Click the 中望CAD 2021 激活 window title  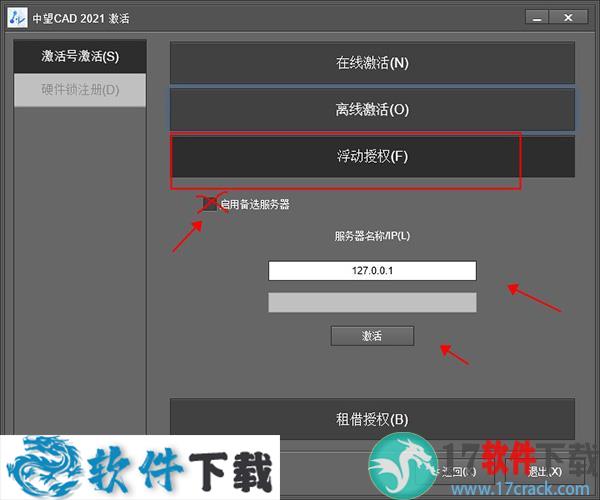(81, 18)
